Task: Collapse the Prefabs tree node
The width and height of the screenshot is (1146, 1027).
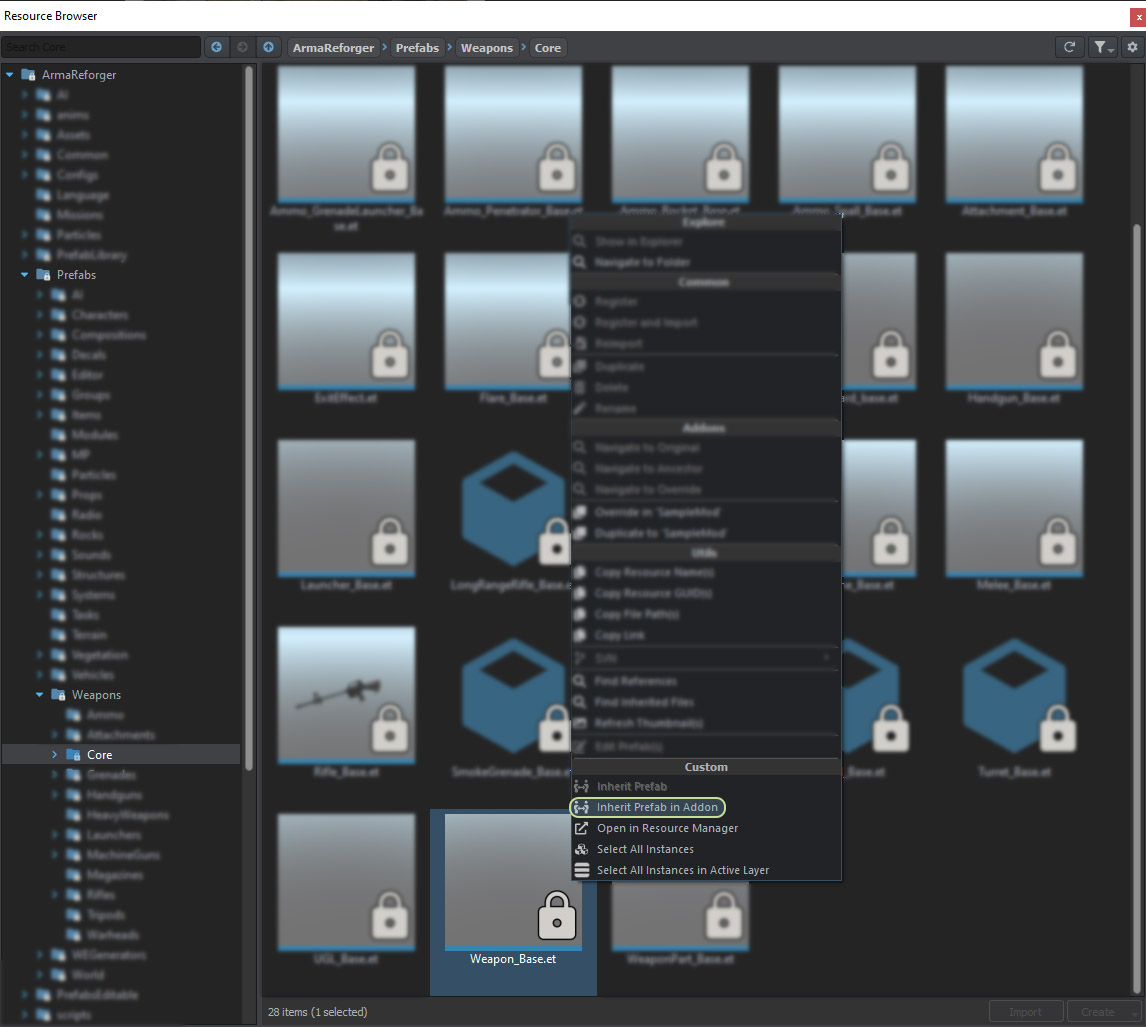Action: pyautogui.click(x=23, y=274)
